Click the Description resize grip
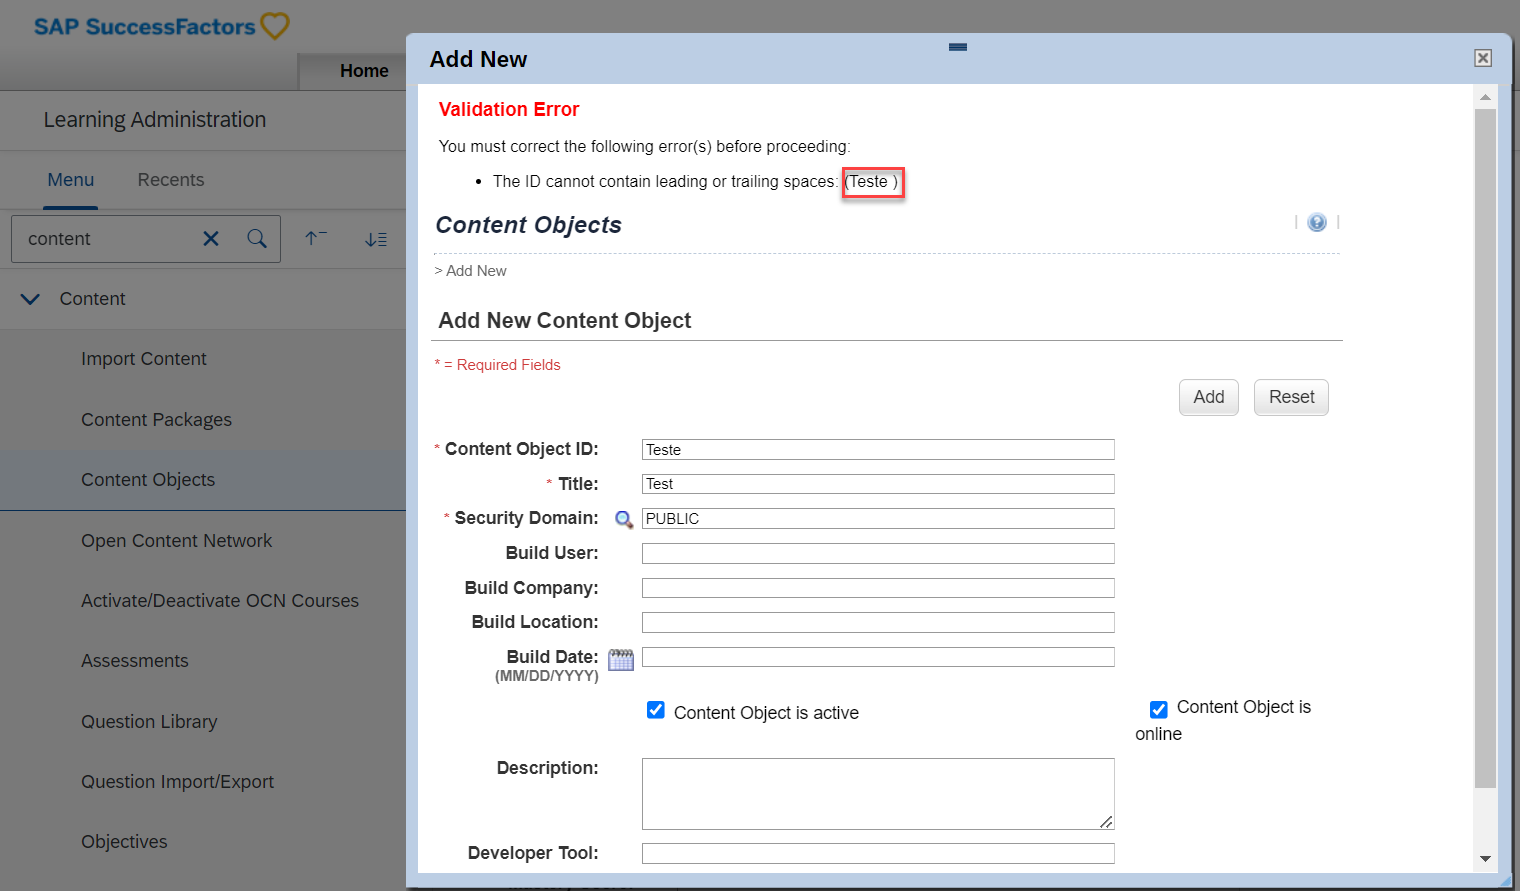 1106,822
